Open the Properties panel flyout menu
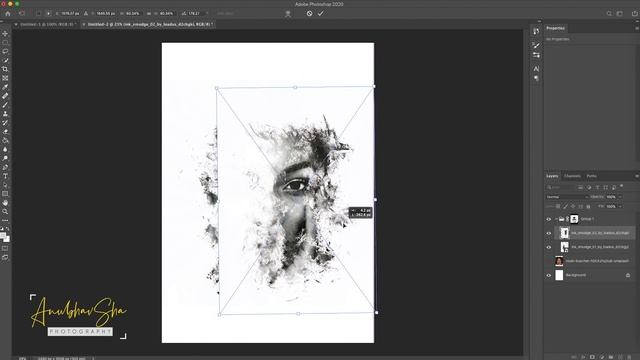 tap(637, 28)
